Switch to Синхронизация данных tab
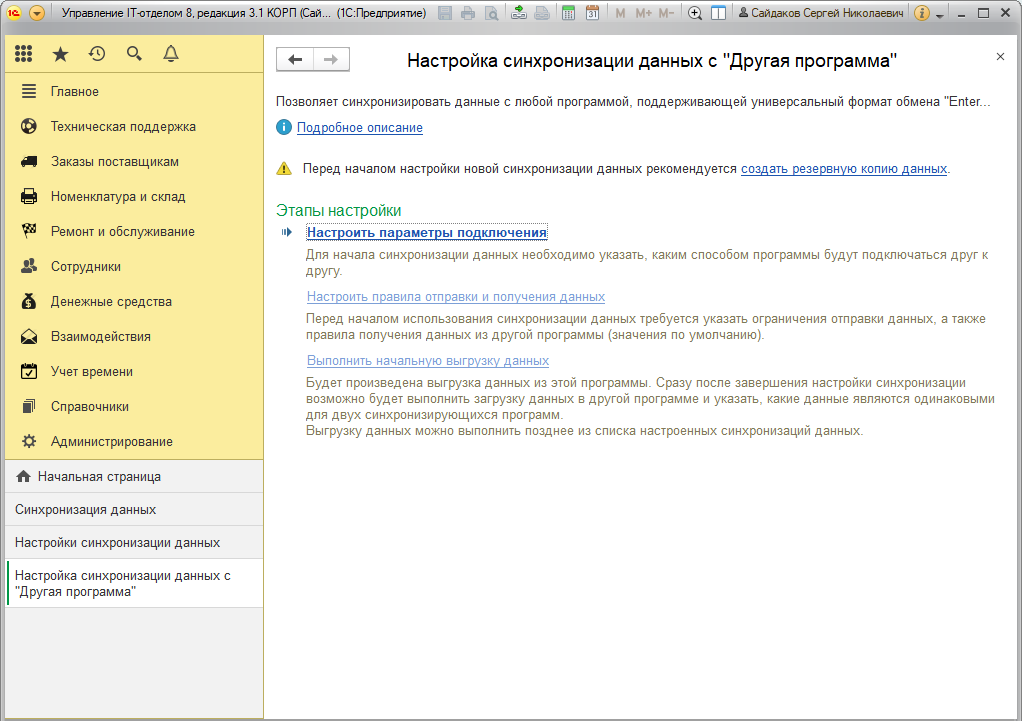Screen dimensions: 1022x721 click(134, 509)
